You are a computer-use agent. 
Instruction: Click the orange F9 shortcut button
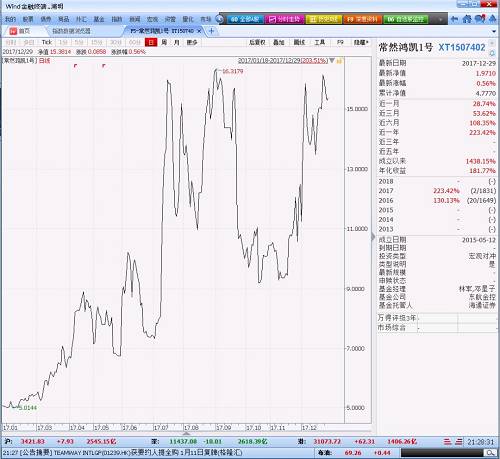tap(362, 19)
